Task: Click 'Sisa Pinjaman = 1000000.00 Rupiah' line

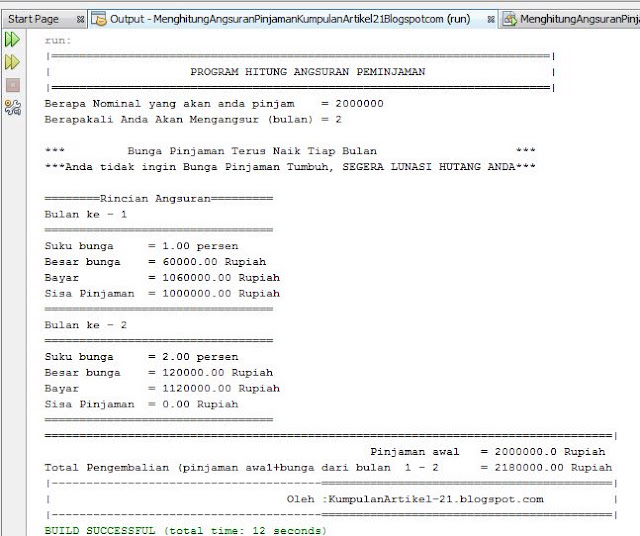Action: click(x=162, y=294)
